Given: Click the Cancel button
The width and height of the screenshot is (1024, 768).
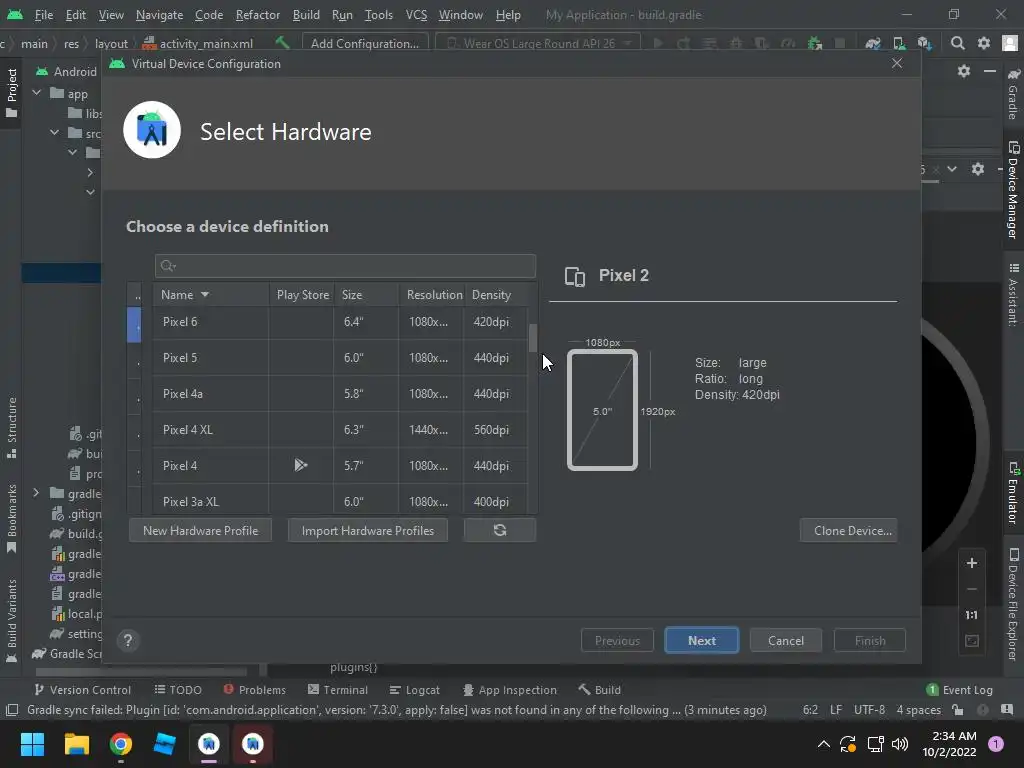Looking at the screenshot, I should pos(786,641).
